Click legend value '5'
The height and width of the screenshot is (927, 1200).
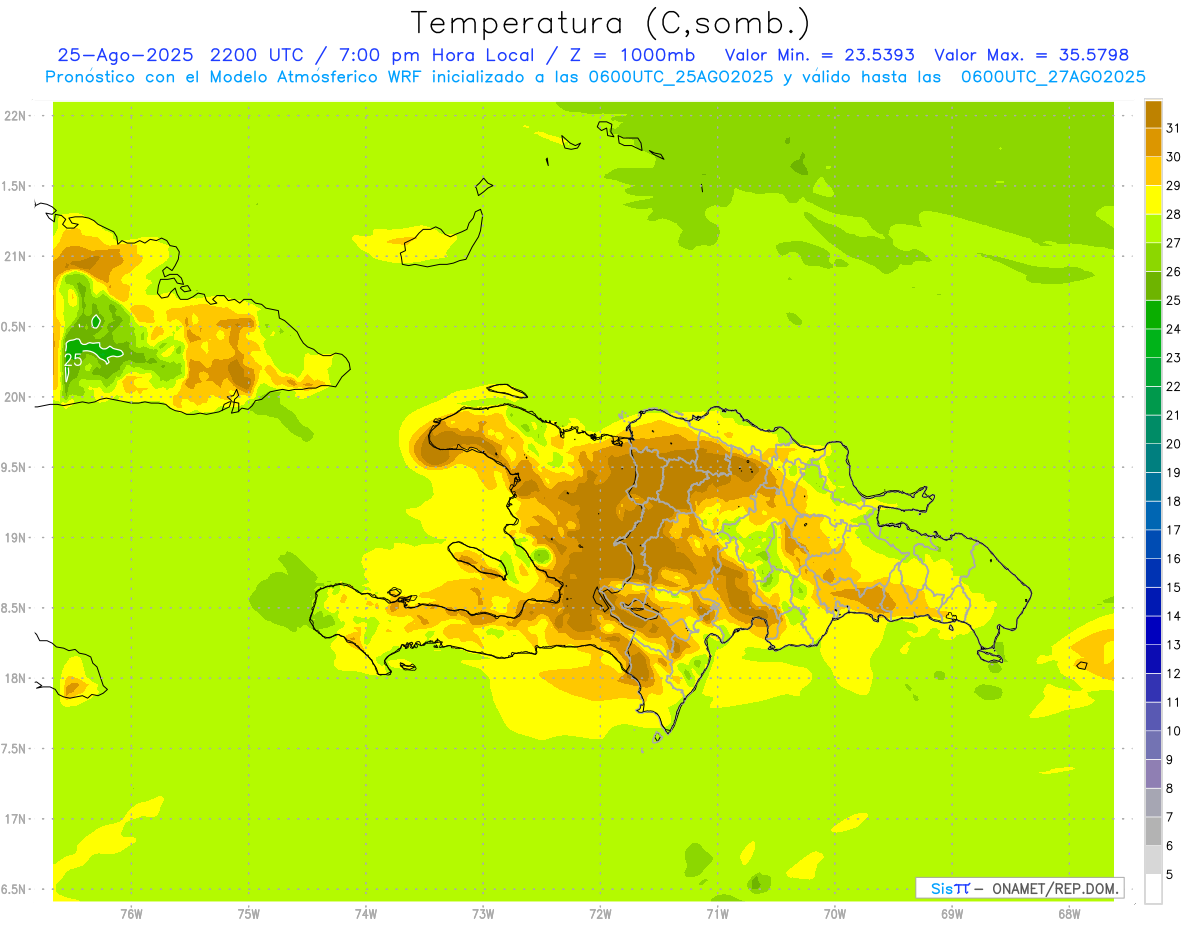[x=1170, y=875]
